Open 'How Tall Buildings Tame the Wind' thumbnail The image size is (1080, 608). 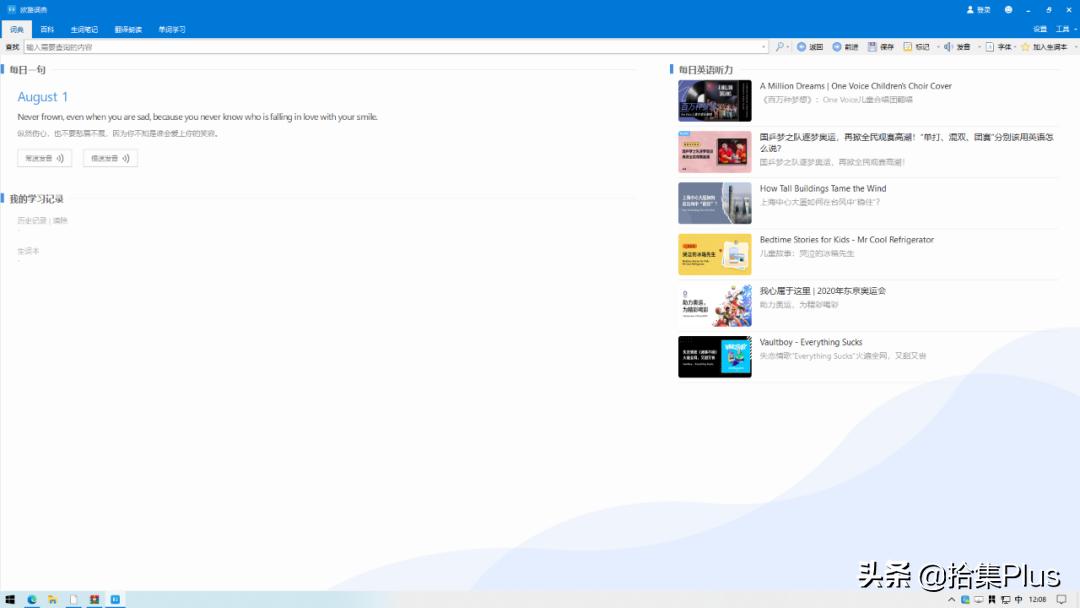click(714, 203)
